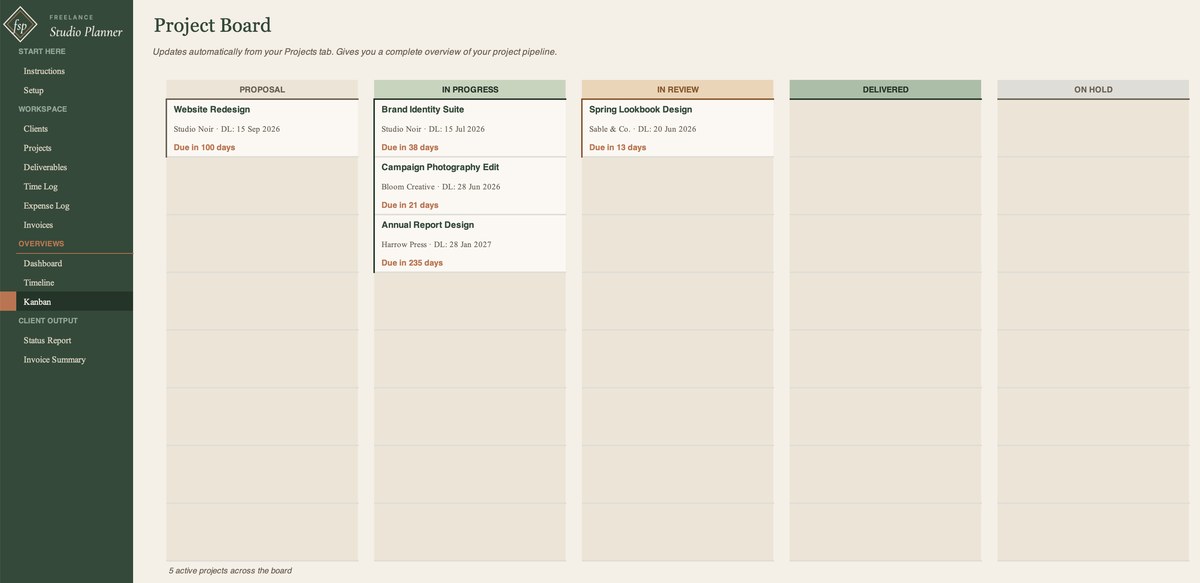Click the ON HOLD column header

click(x=1093, y=90)
